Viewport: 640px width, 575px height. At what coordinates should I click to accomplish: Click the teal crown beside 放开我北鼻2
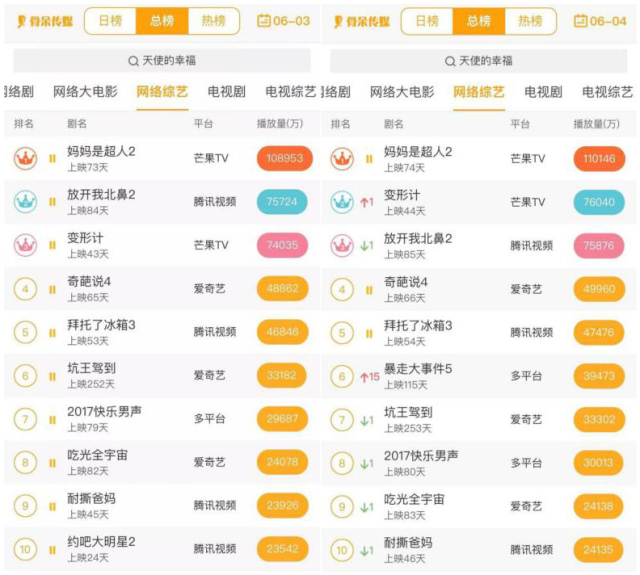click(25, 201)
